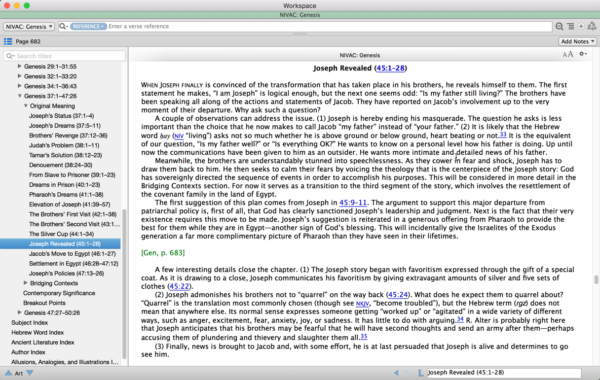Image resolution: width=600 pixels, height=380 pixels.
Task: Click the L icon beside Joseph Revealed field
Action: pos(420,372)
